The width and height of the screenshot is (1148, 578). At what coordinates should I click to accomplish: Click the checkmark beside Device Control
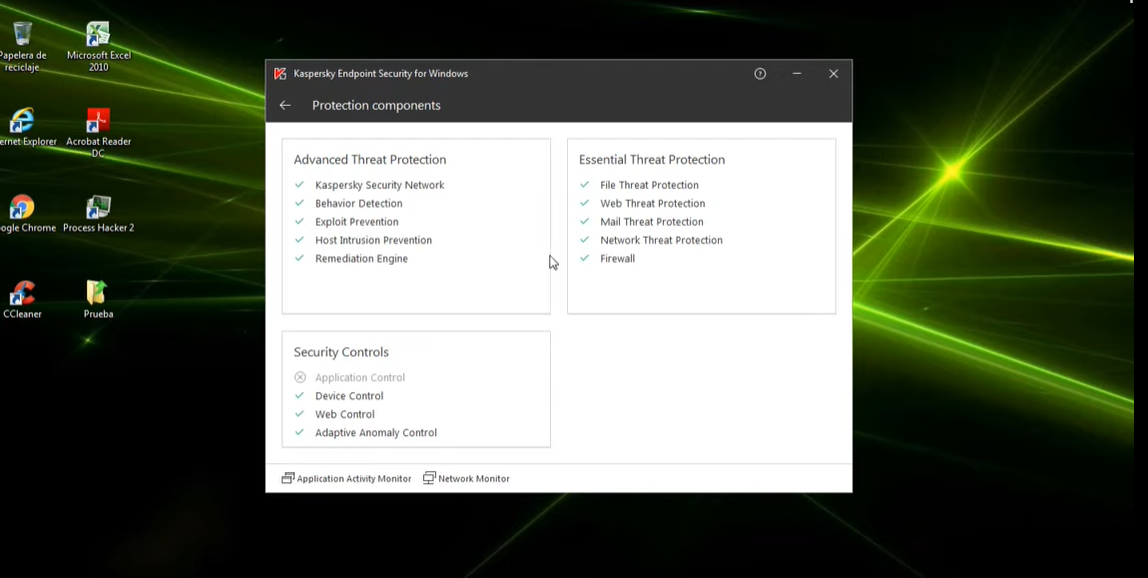coord(299,395)
